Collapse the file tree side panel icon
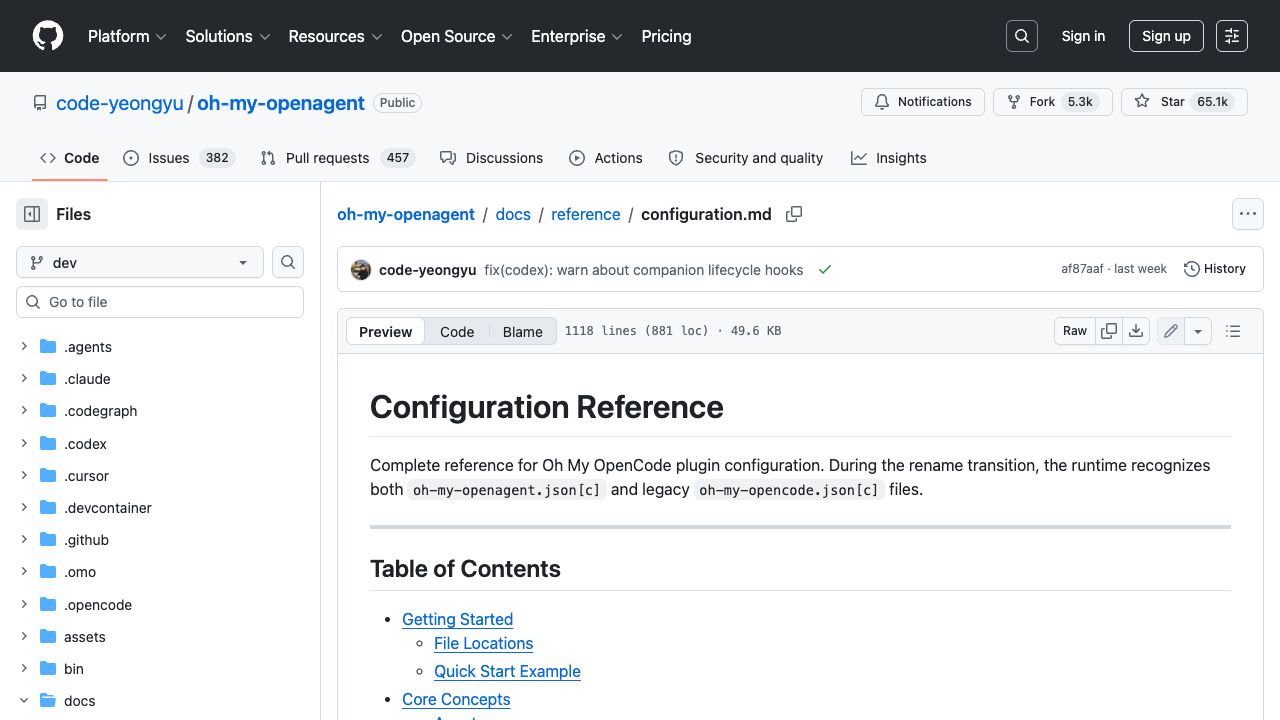The image size is (1280, 720). [x=32, y=214]
